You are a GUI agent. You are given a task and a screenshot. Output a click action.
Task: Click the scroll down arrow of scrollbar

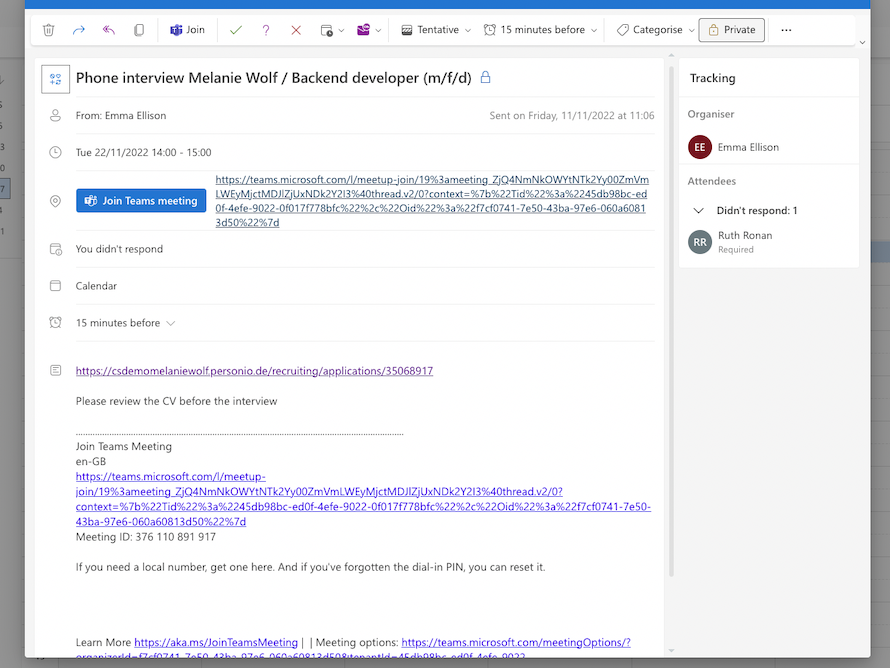point(671,651)
